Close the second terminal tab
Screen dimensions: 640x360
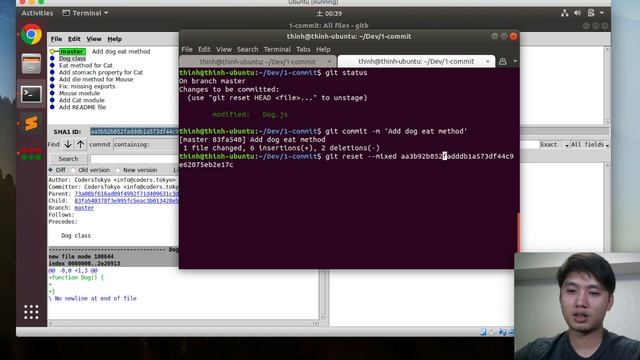487,61
